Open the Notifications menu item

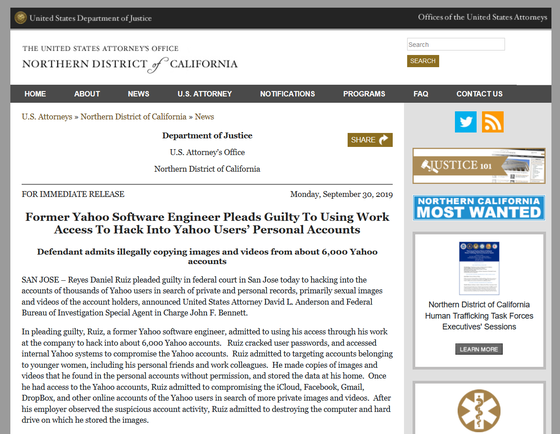tap(288, 94)
